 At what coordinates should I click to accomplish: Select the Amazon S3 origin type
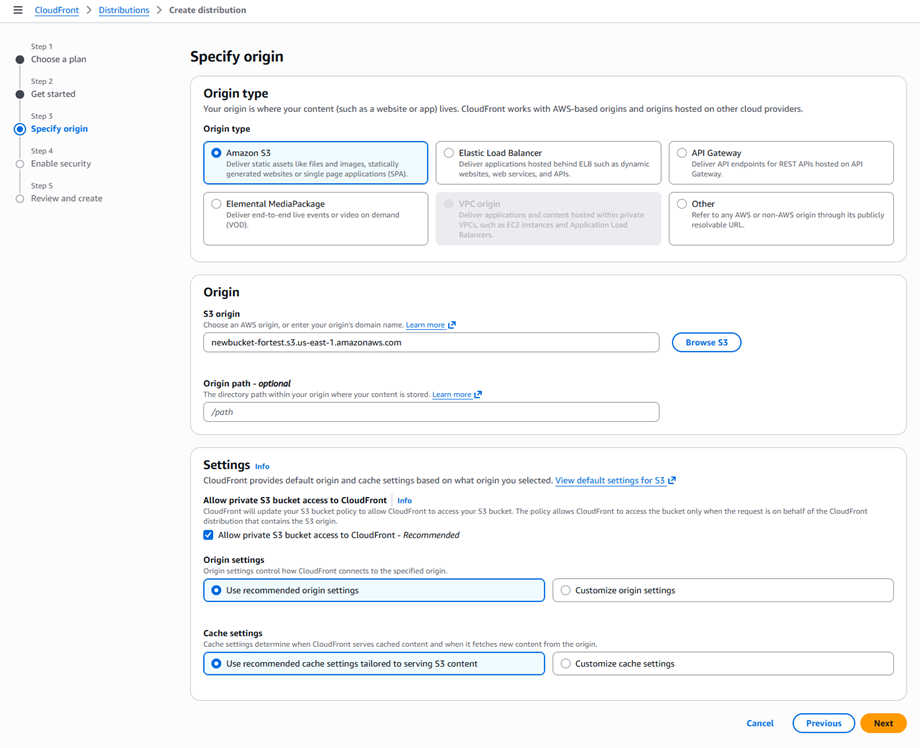(x=216, y=153)
